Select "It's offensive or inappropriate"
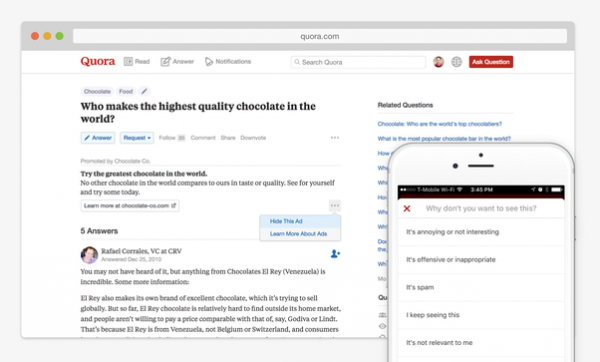Screen dimensions: 600x362 pos(481,260)
